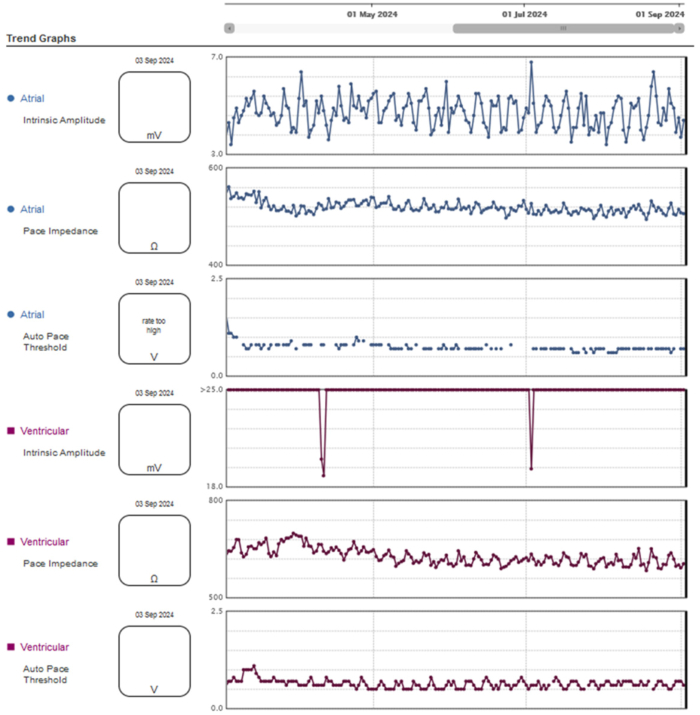Screen dimensions: 700x715
Task: Click the >25.0 axis label of ventricular amplitude graph
Action: point(212,389)
